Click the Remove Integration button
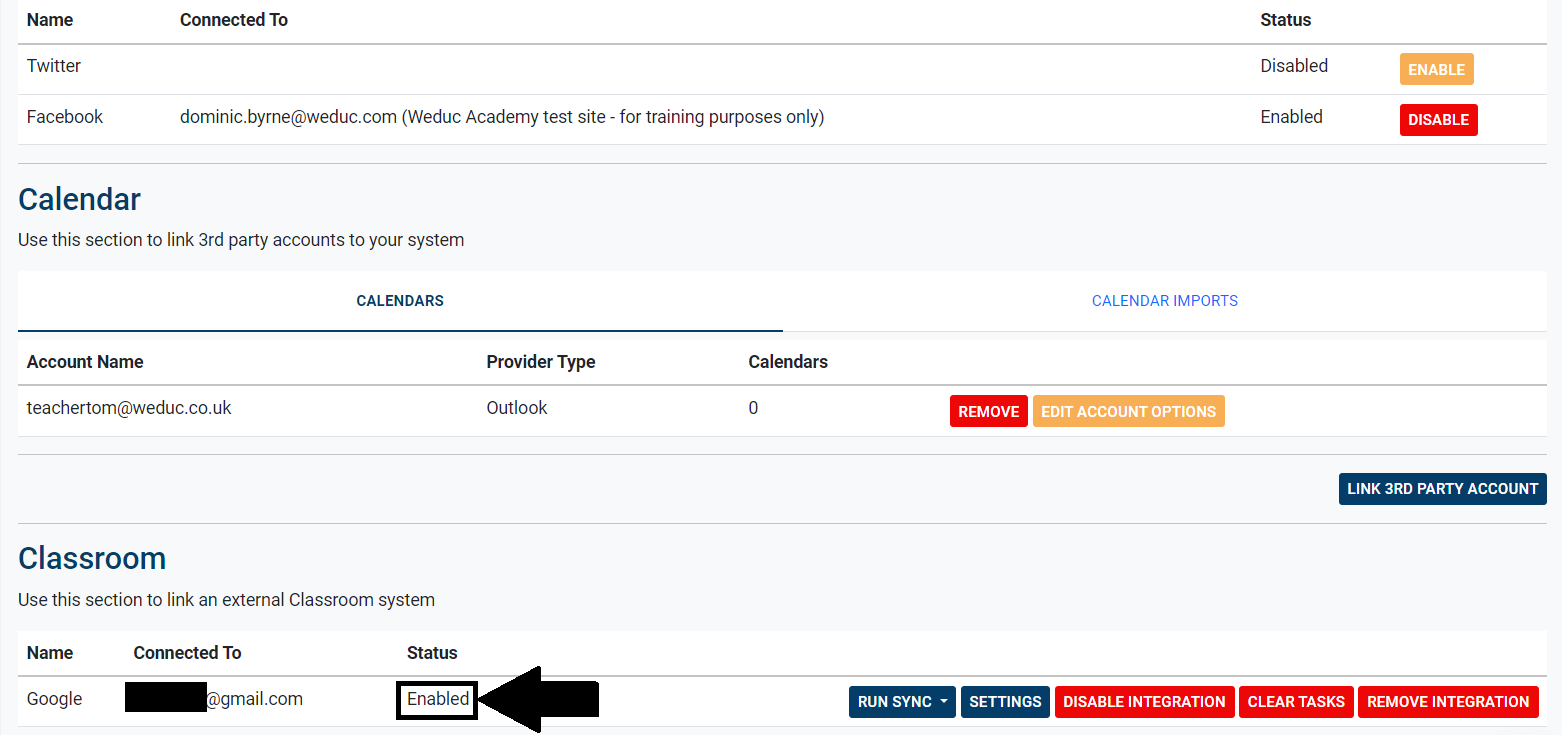 point(1447,702)
